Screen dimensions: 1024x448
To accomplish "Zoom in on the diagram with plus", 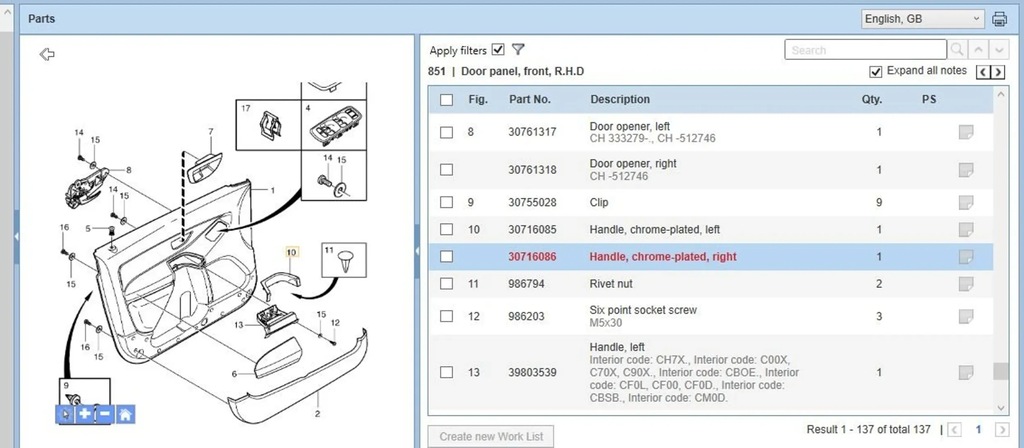I will [x=84, y=414].
